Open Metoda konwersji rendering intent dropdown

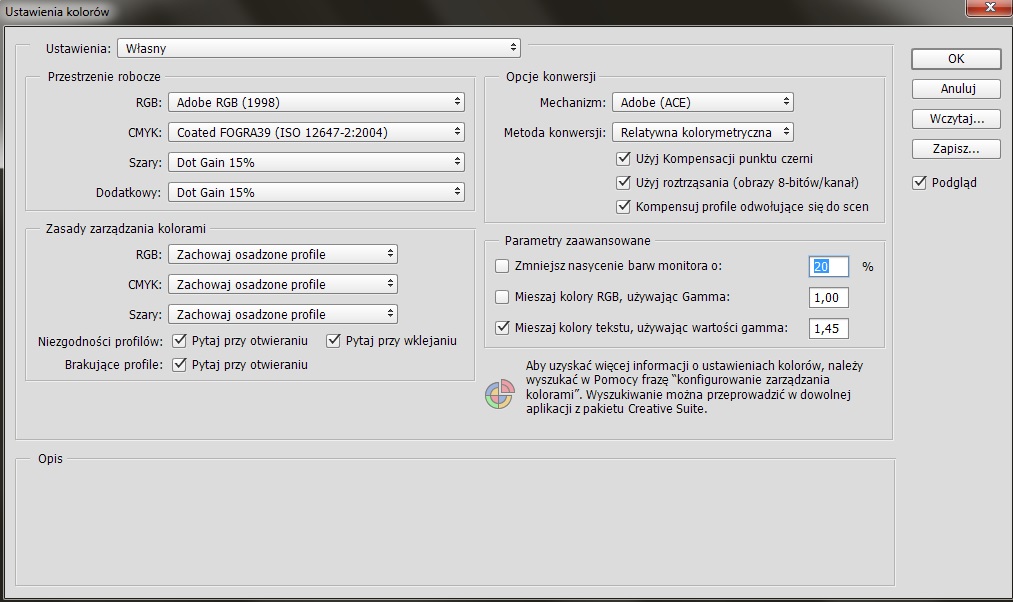(703, 132)
